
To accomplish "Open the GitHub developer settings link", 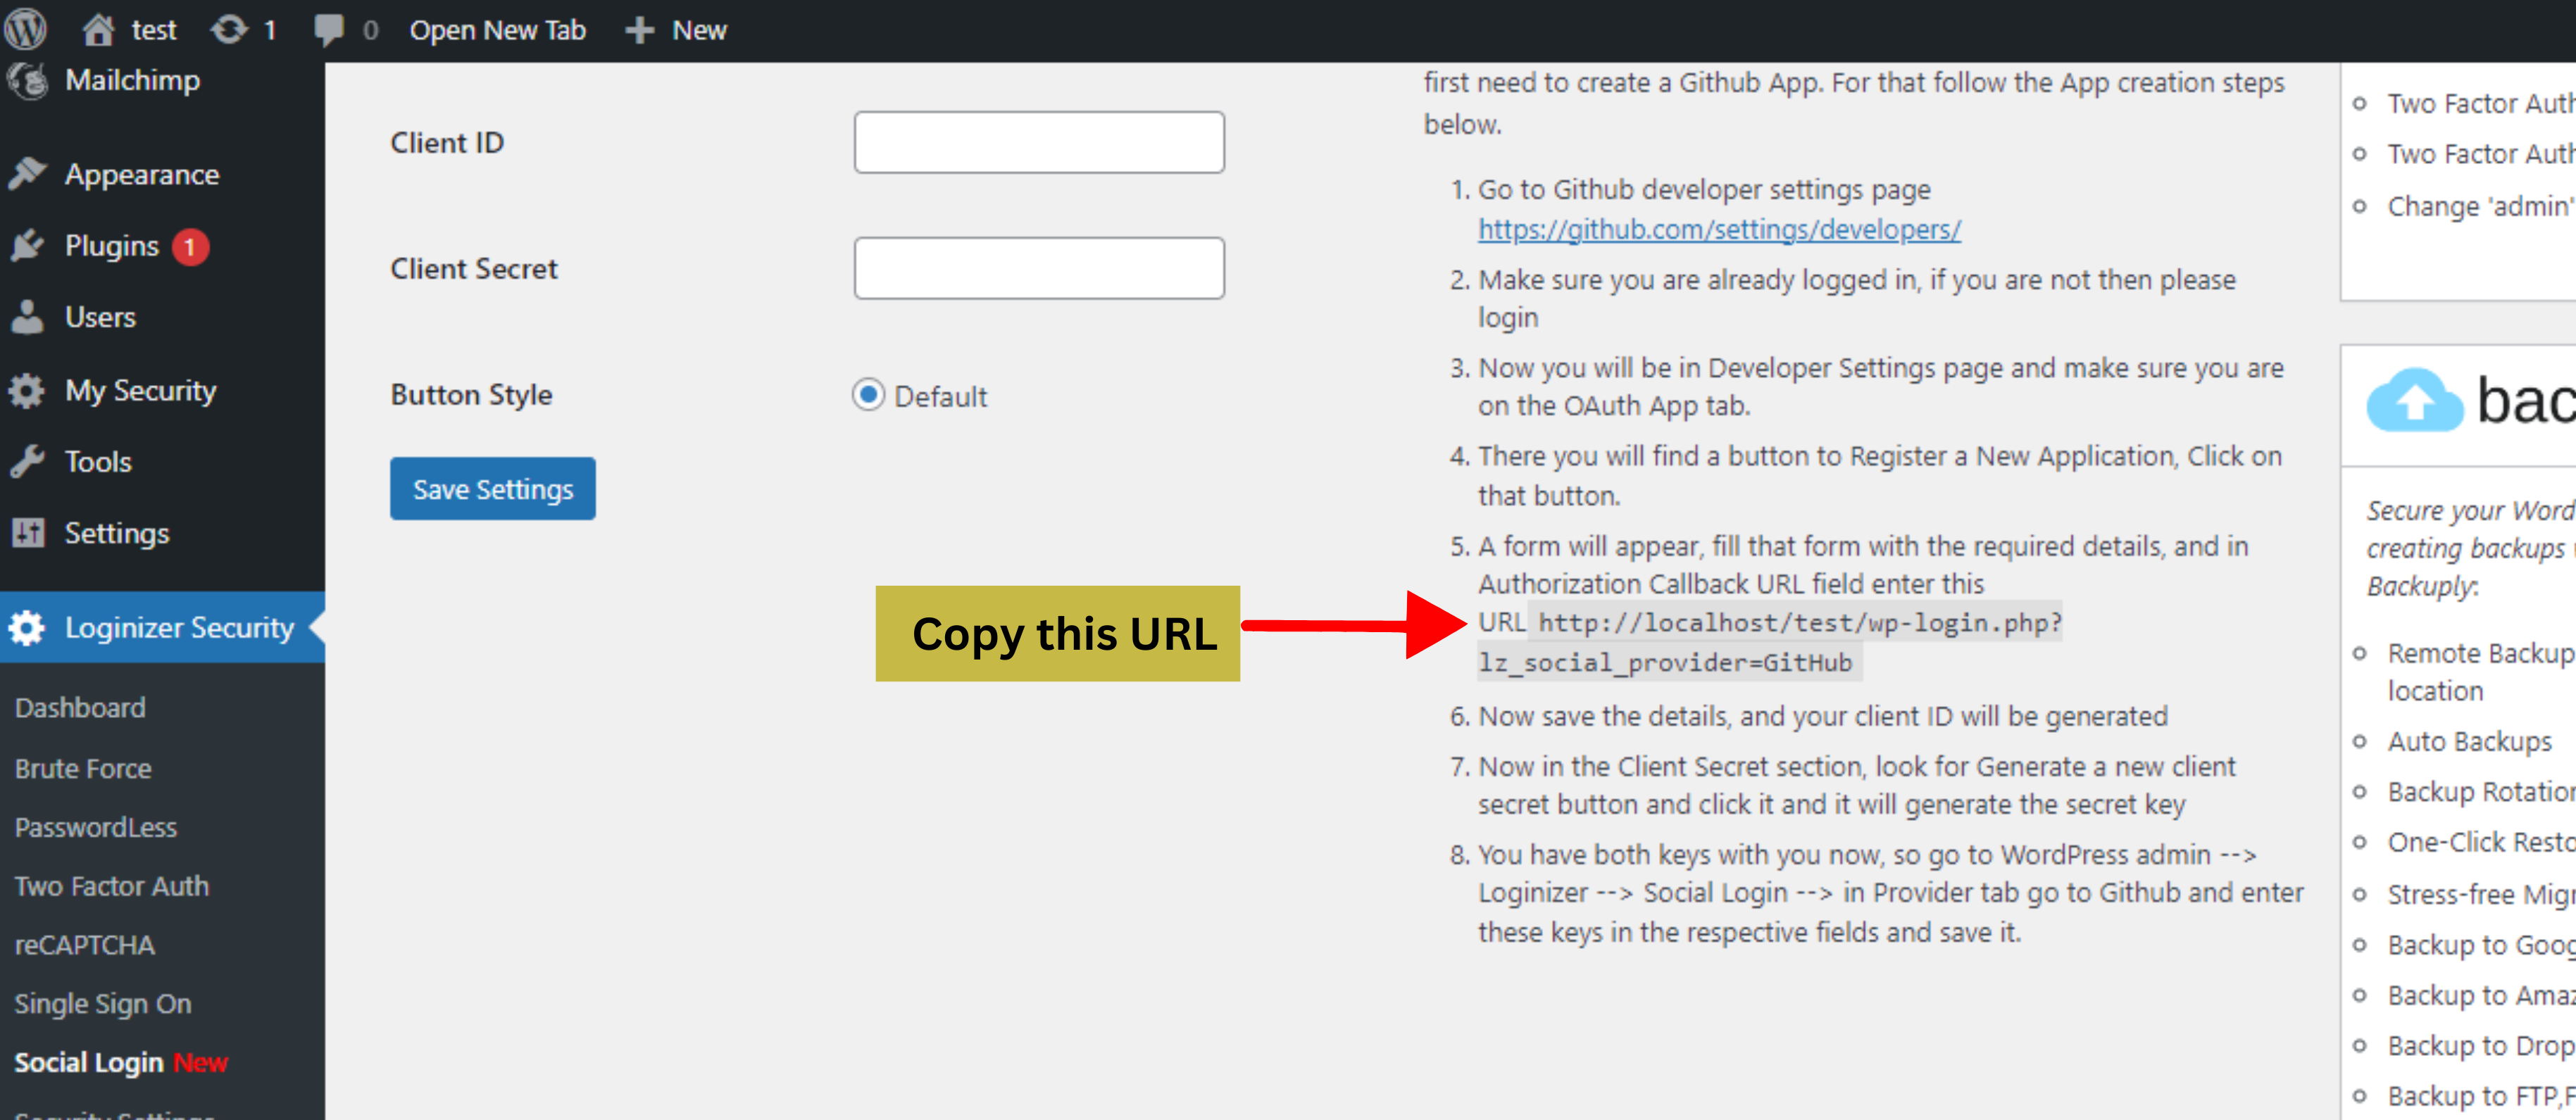I will (1719, 230).
